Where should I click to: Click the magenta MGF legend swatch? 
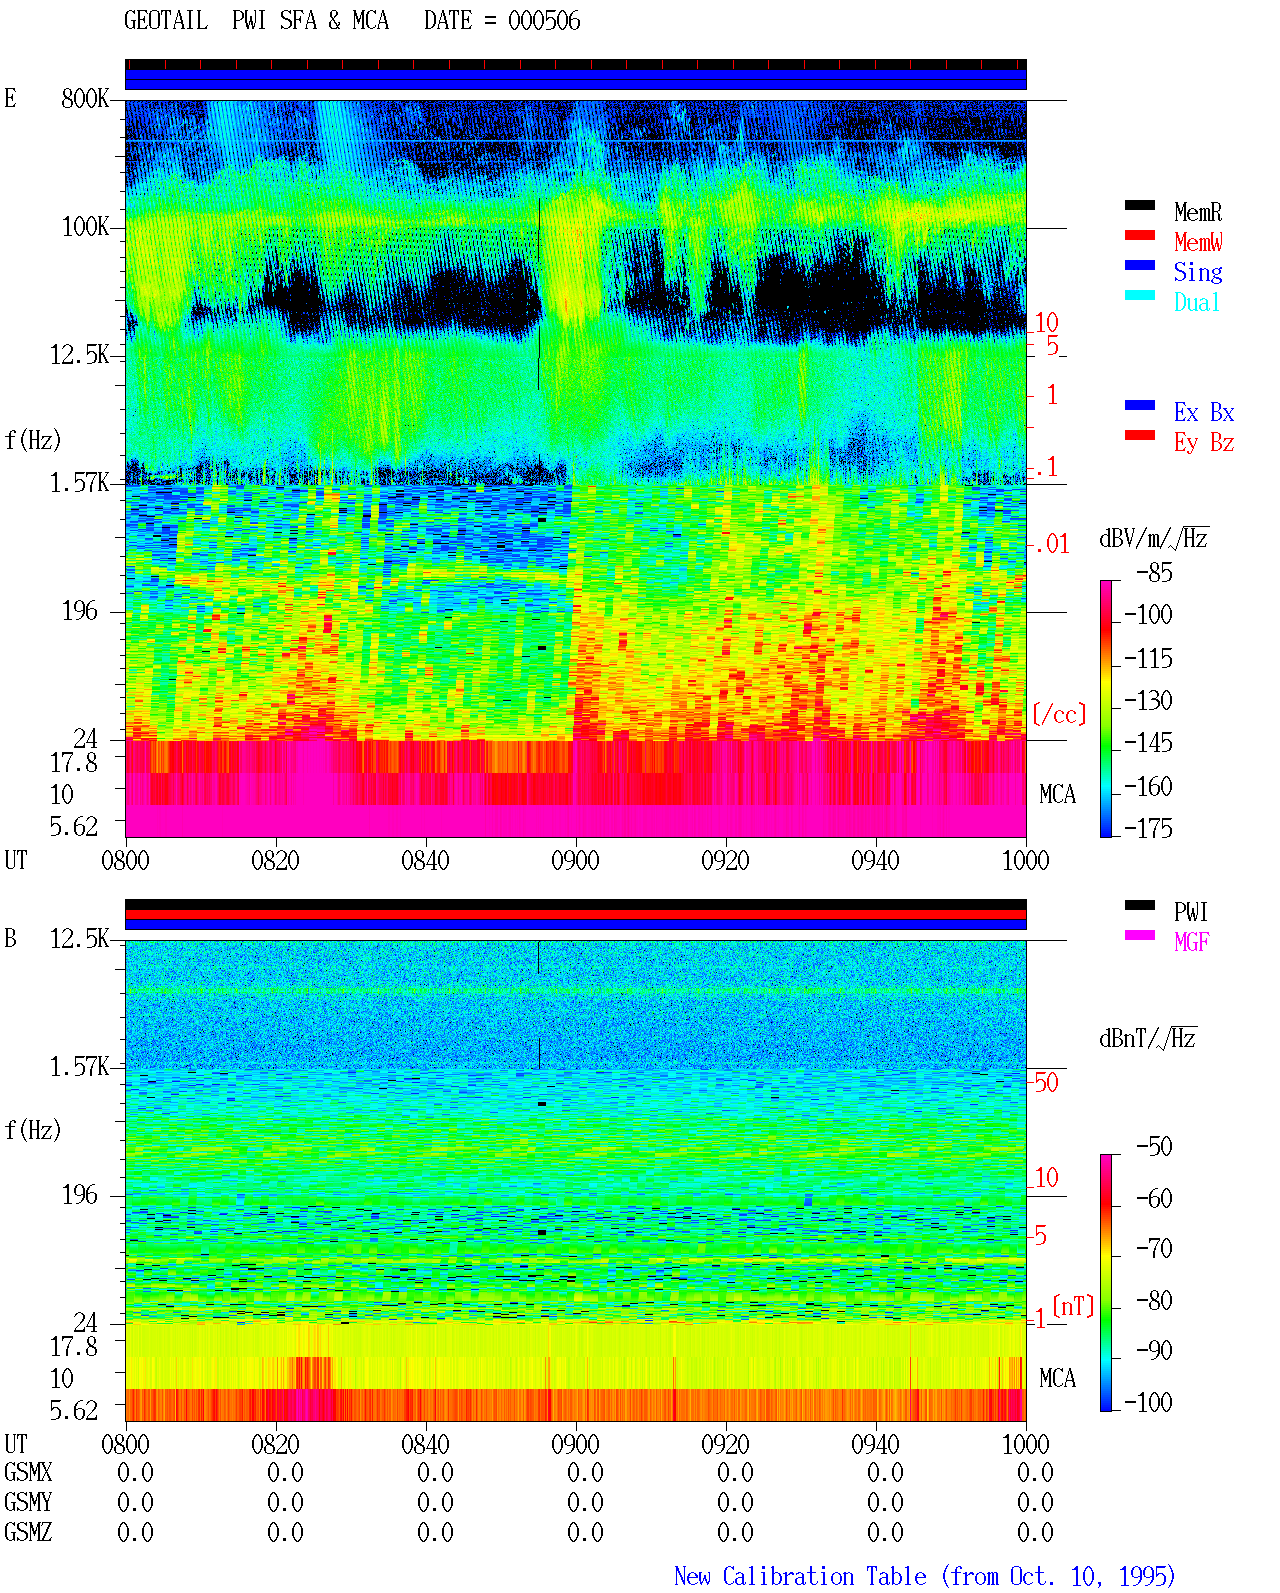click(1140, 935)
